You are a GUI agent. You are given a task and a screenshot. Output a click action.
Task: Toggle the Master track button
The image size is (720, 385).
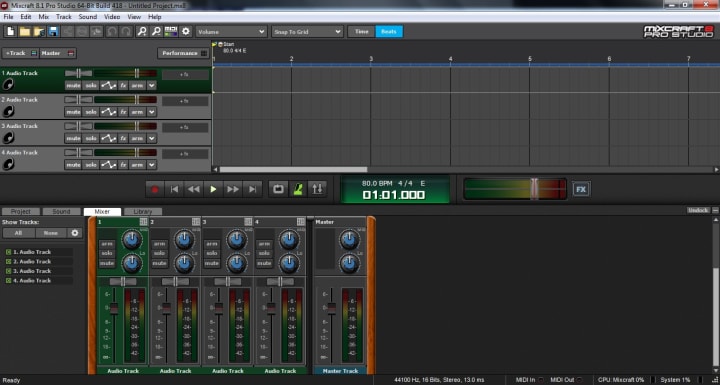(x=58, y=53)
